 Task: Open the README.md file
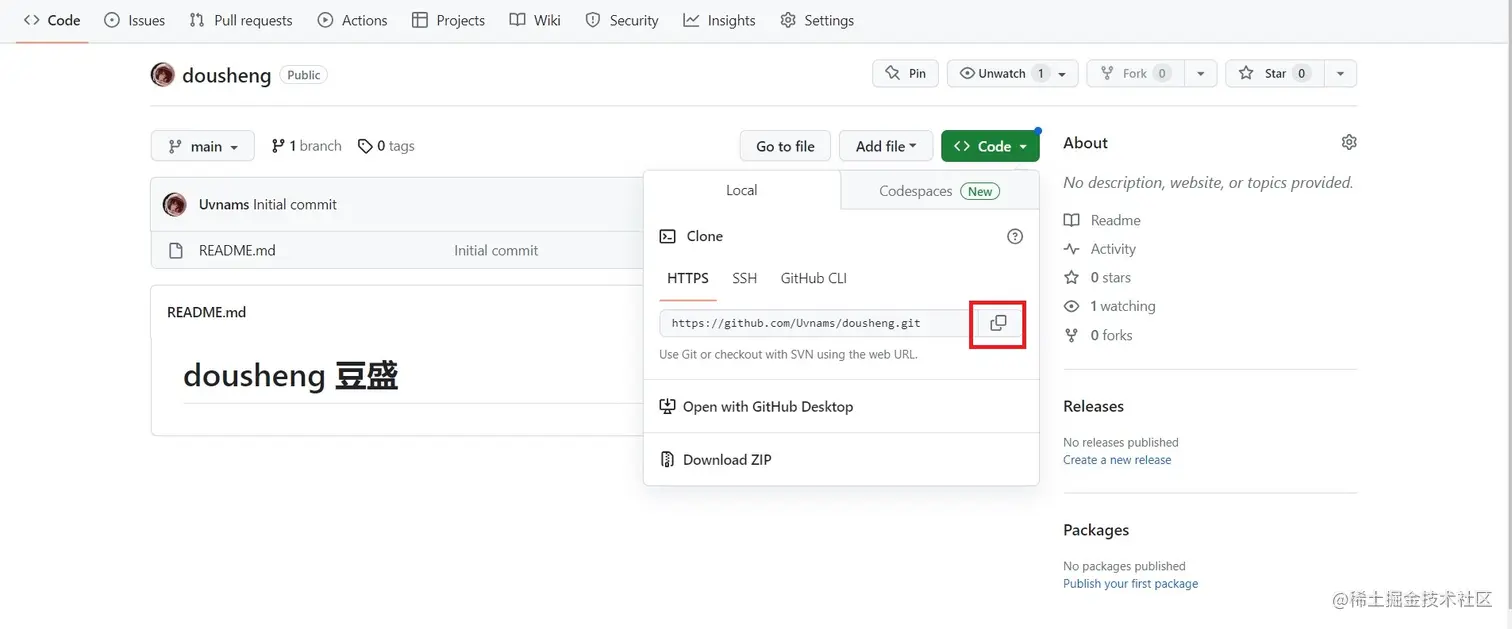237,251
